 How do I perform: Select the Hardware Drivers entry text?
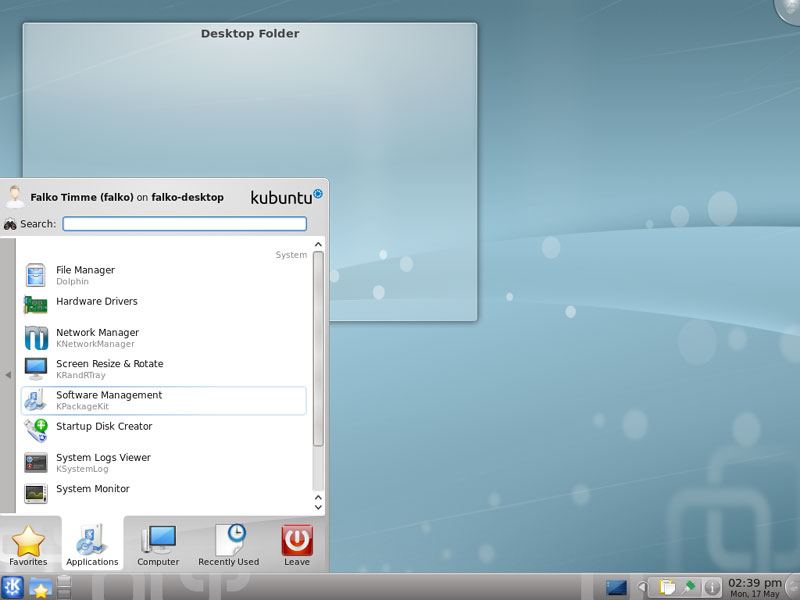pos(97,301)
